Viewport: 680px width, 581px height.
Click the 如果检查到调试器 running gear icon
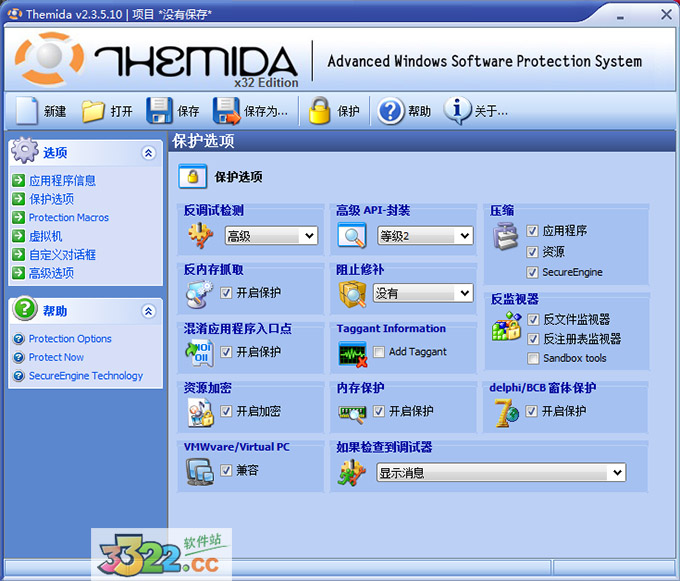[x=352, y=472]
